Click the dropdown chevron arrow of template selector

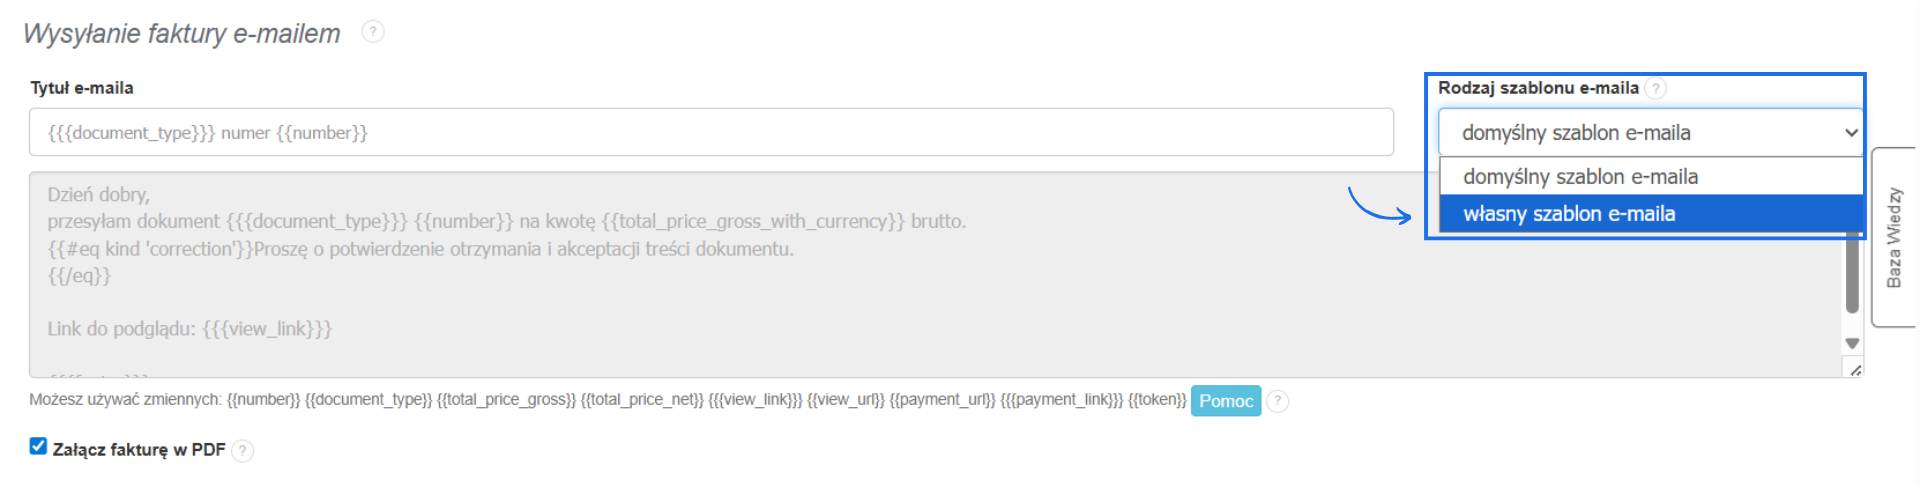click(x=1850, y=133)
